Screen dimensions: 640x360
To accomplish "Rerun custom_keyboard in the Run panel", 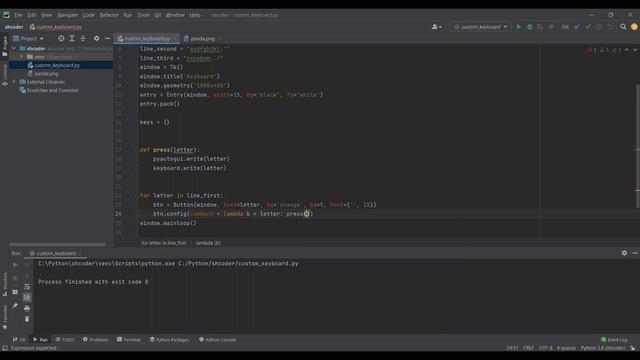I will [15, 265].
